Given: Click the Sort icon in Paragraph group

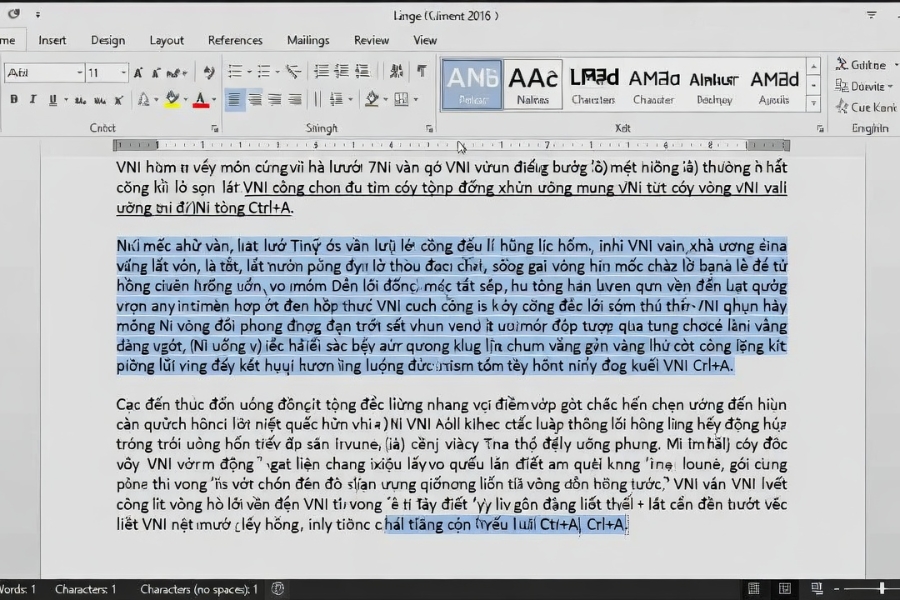Looking at the screenshot, I should pos(395,70).
